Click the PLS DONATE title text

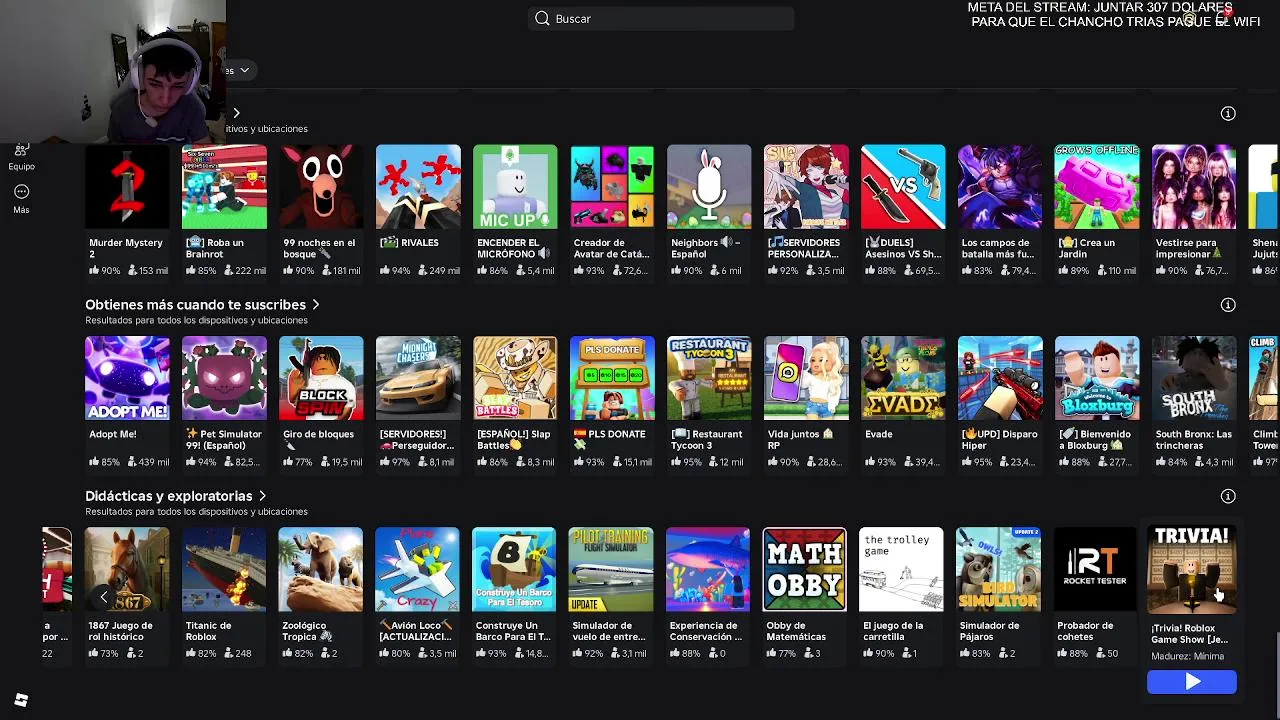tap(609, 440)
